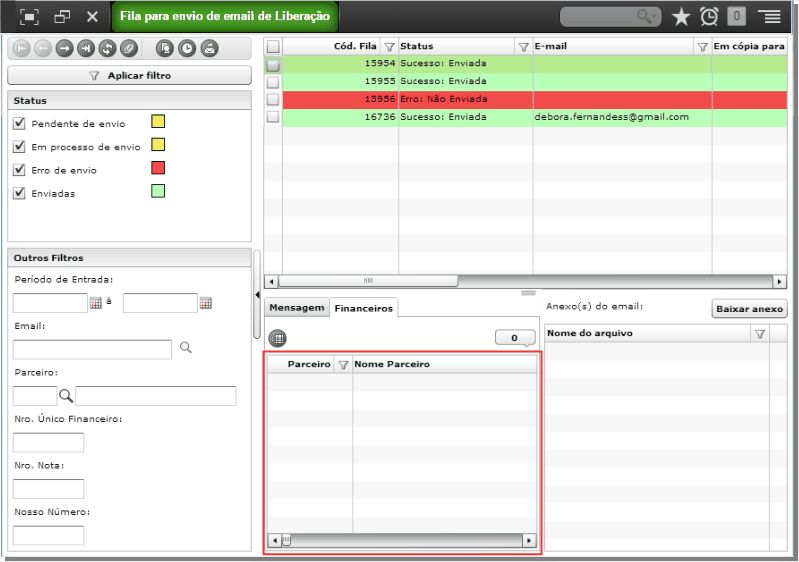Switch to the Mensagem tab
This screenshot has height=562, width=799.
coord(297,308)
